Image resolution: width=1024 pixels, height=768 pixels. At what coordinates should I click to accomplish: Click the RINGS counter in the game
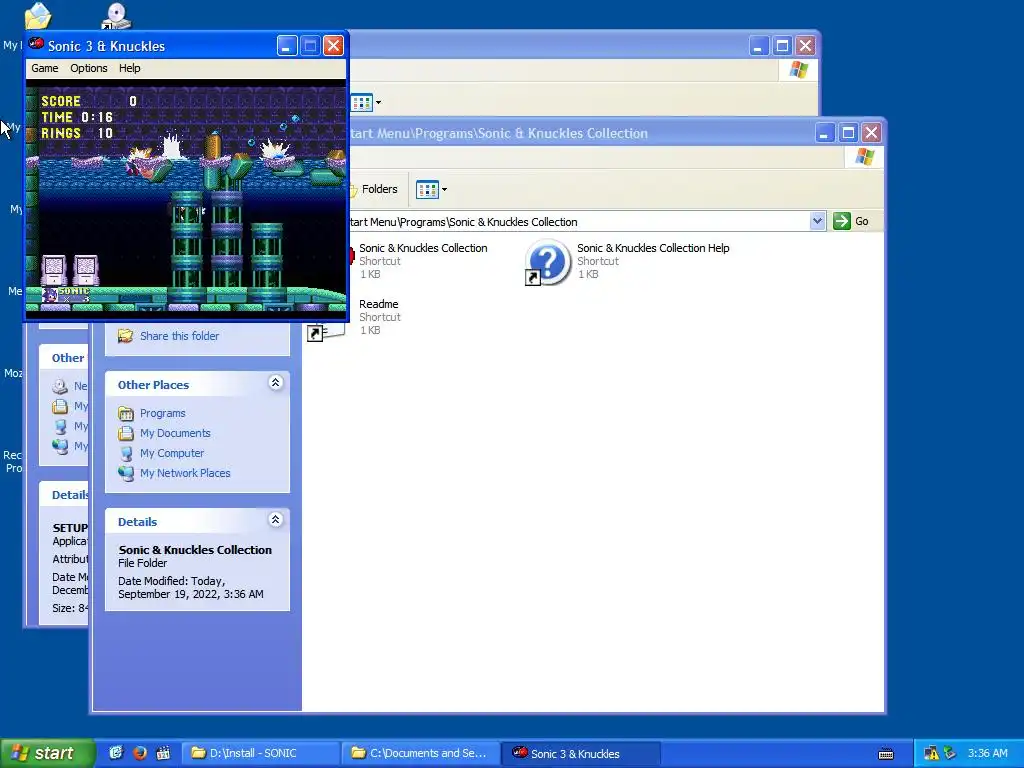[77, 133]
